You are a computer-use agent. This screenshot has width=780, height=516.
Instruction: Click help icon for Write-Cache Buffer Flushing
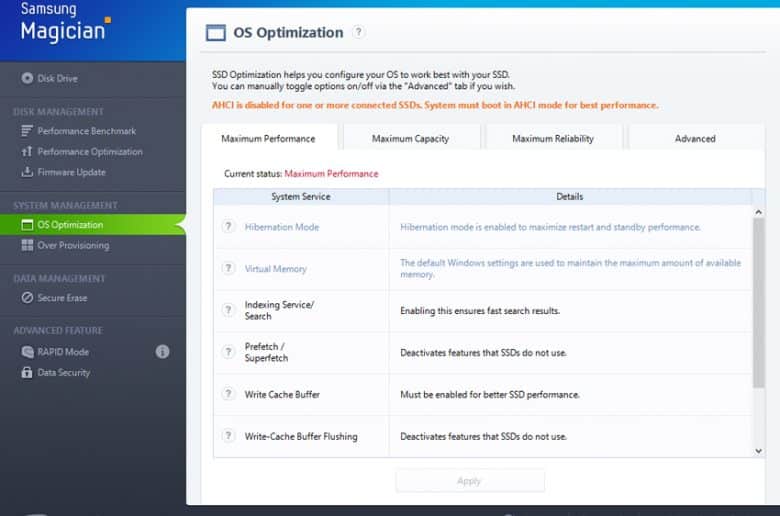pyautogui.click(x=228, y=436)
